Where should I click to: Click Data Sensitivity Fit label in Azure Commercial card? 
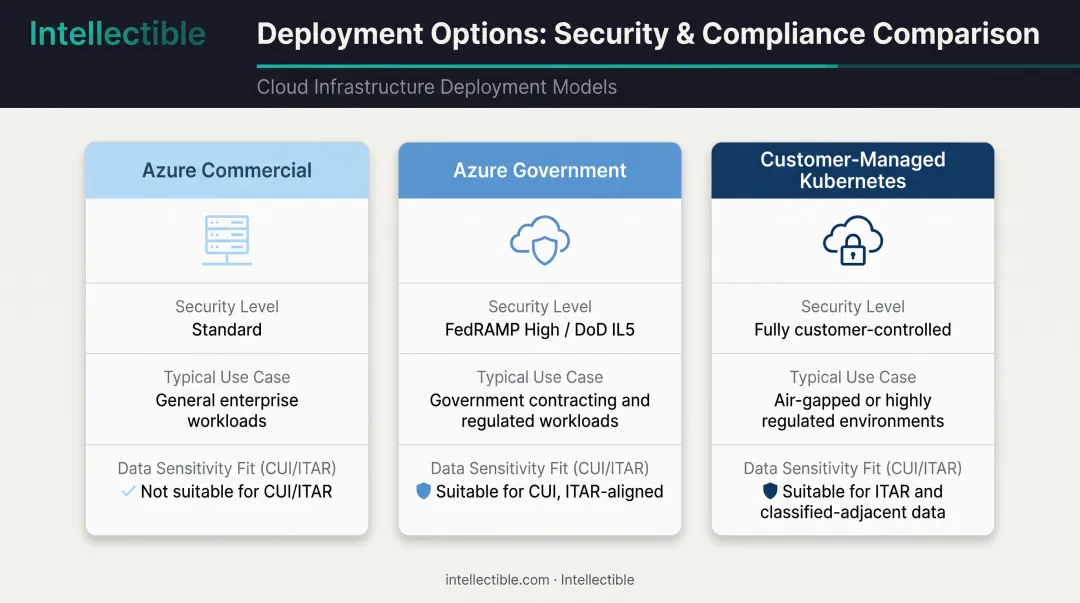point(227,469)
